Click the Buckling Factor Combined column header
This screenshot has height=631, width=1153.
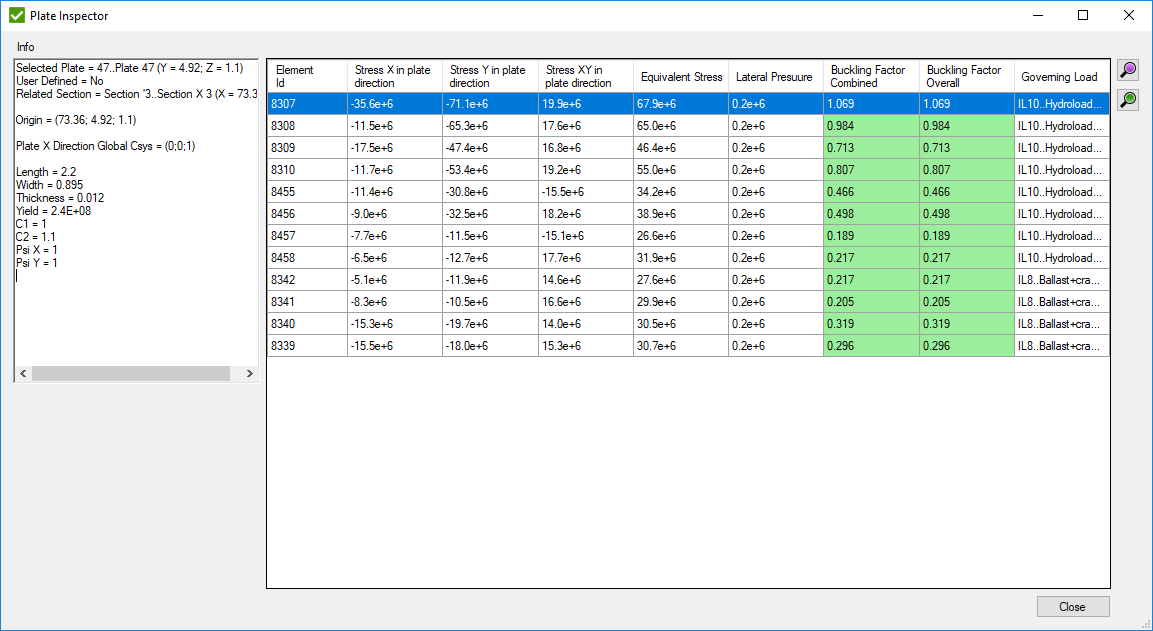coord(871,76)
